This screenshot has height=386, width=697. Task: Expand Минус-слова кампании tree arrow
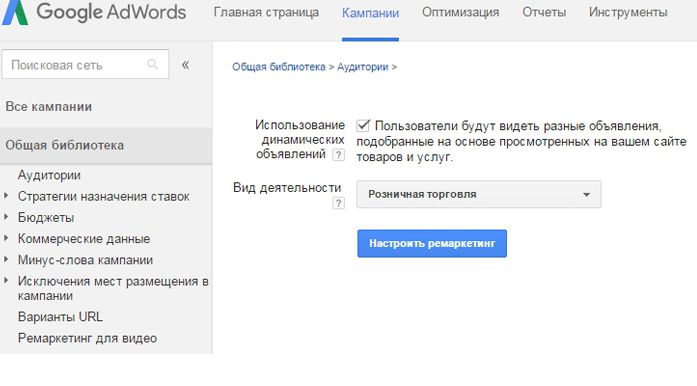pos(6,259)
